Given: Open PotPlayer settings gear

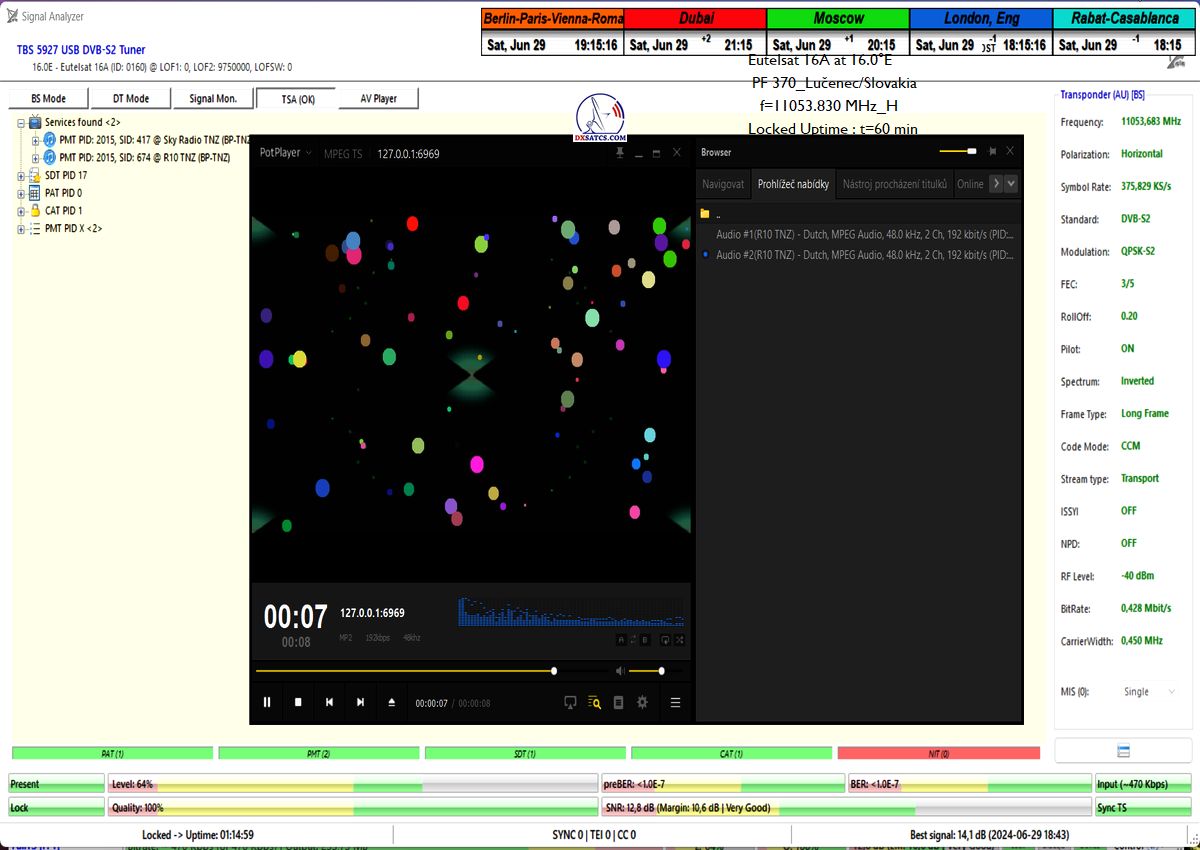Looking at the screenshot, I should (642, 702).
